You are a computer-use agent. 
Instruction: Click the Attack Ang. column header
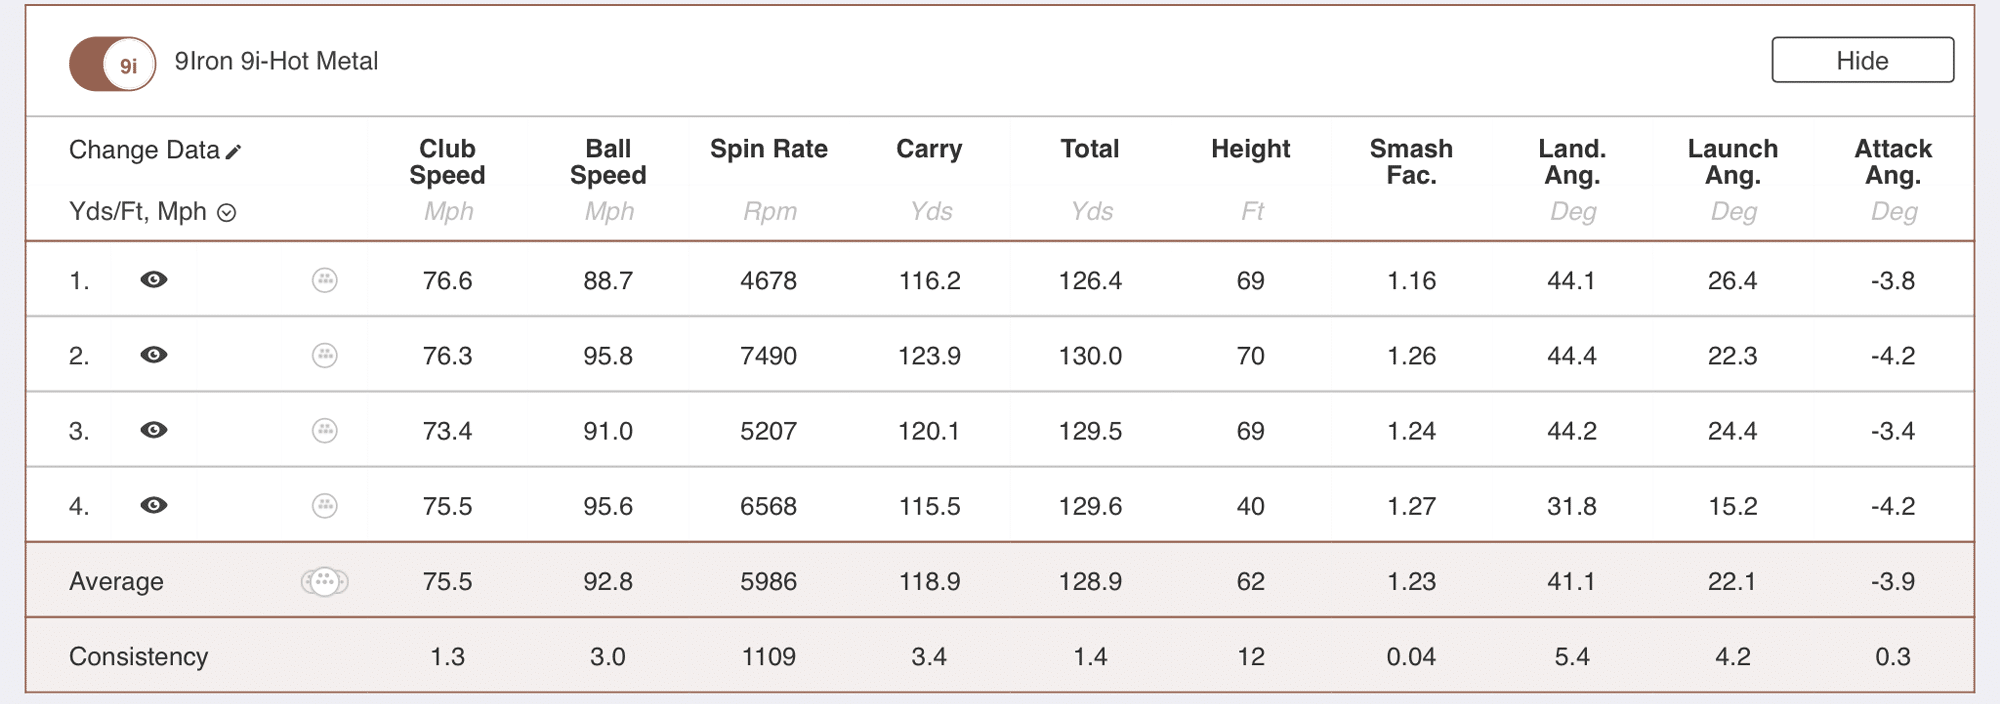(1893, 162)
